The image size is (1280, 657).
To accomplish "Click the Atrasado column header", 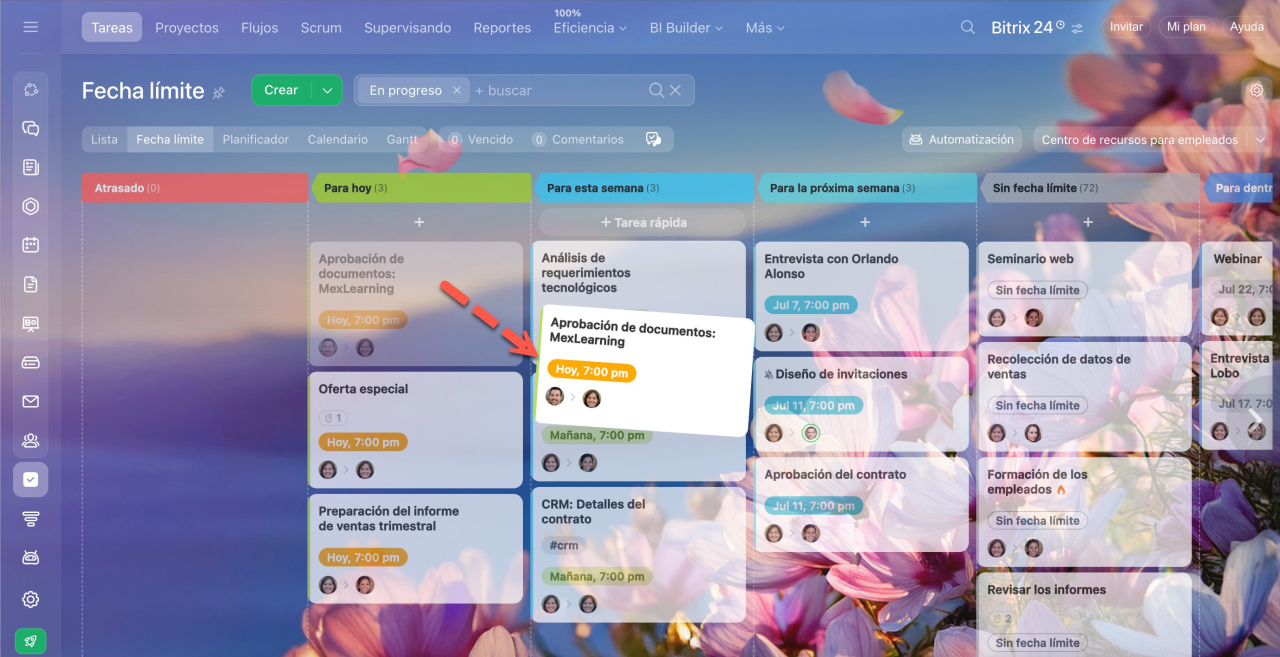I will (x=195, y=188).
